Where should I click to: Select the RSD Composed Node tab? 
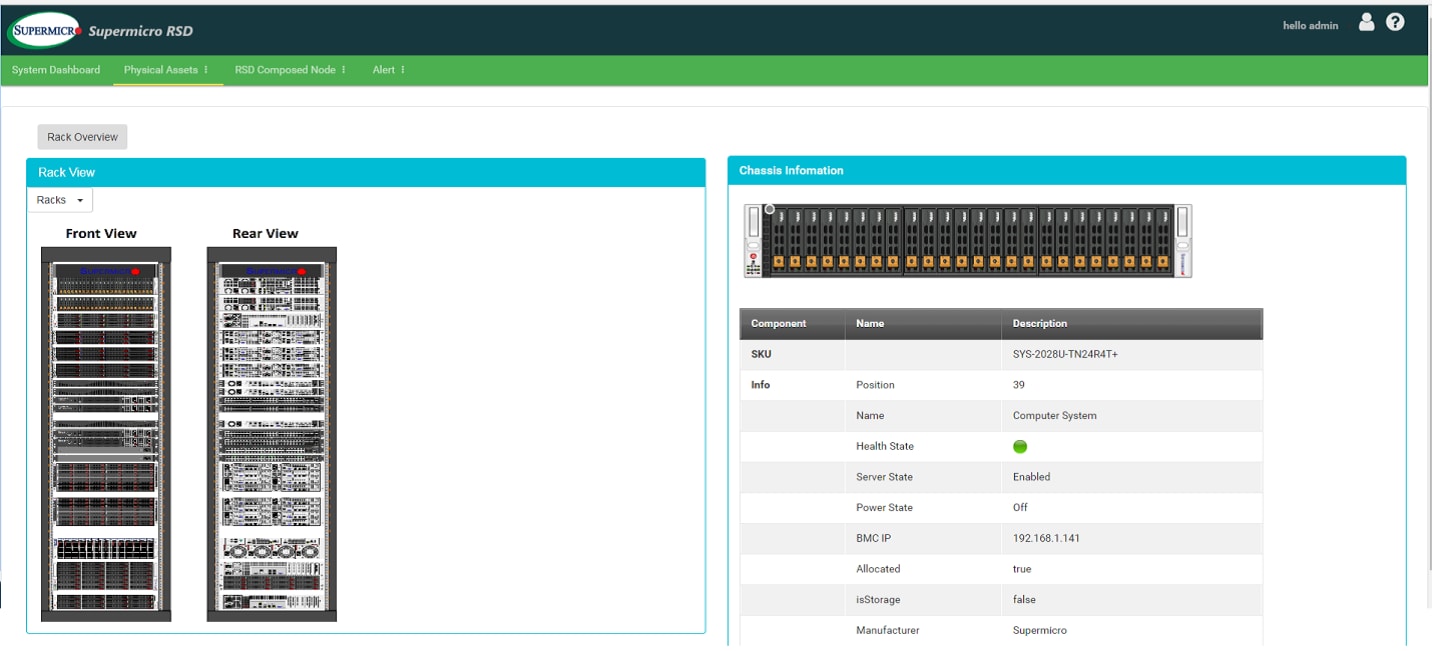click(285, 70)
